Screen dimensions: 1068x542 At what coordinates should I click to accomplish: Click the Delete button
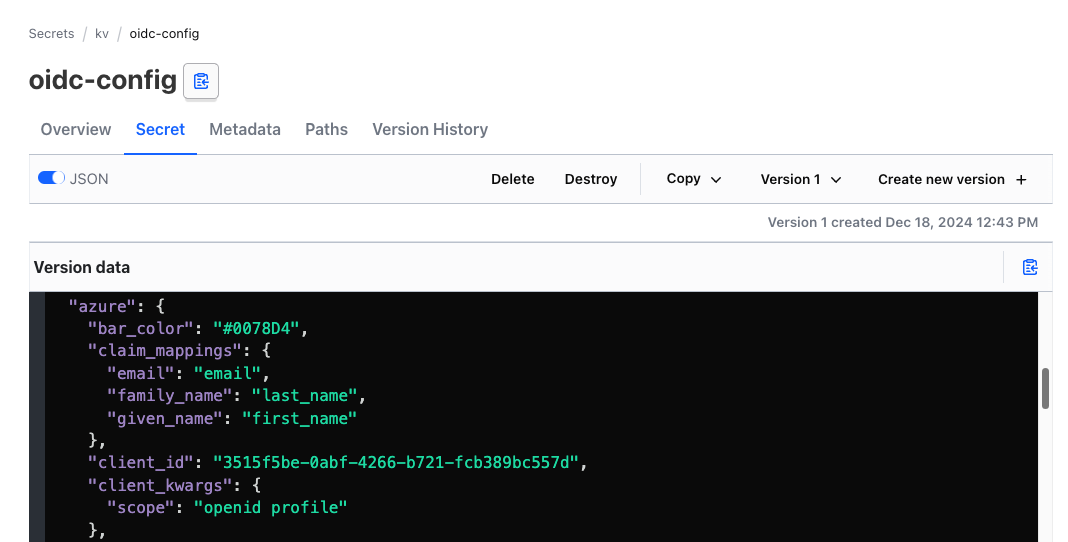click(x=513, y=179)
